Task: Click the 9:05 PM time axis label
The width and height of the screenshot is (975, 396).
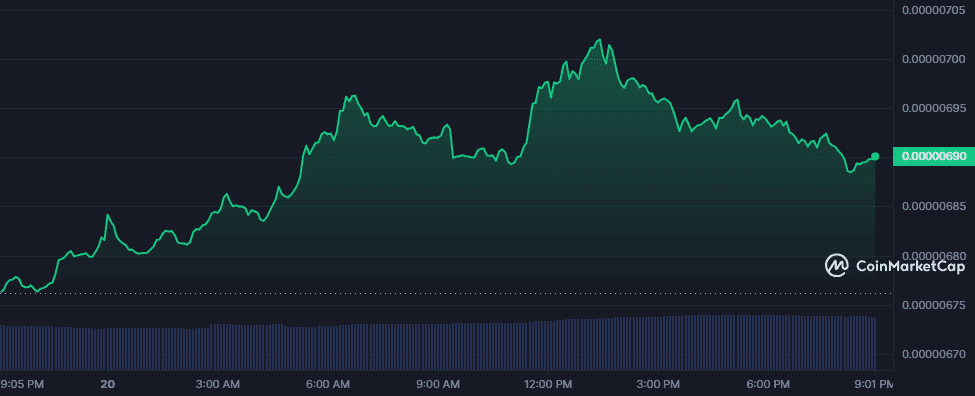Action: click(x=22, y=384)
